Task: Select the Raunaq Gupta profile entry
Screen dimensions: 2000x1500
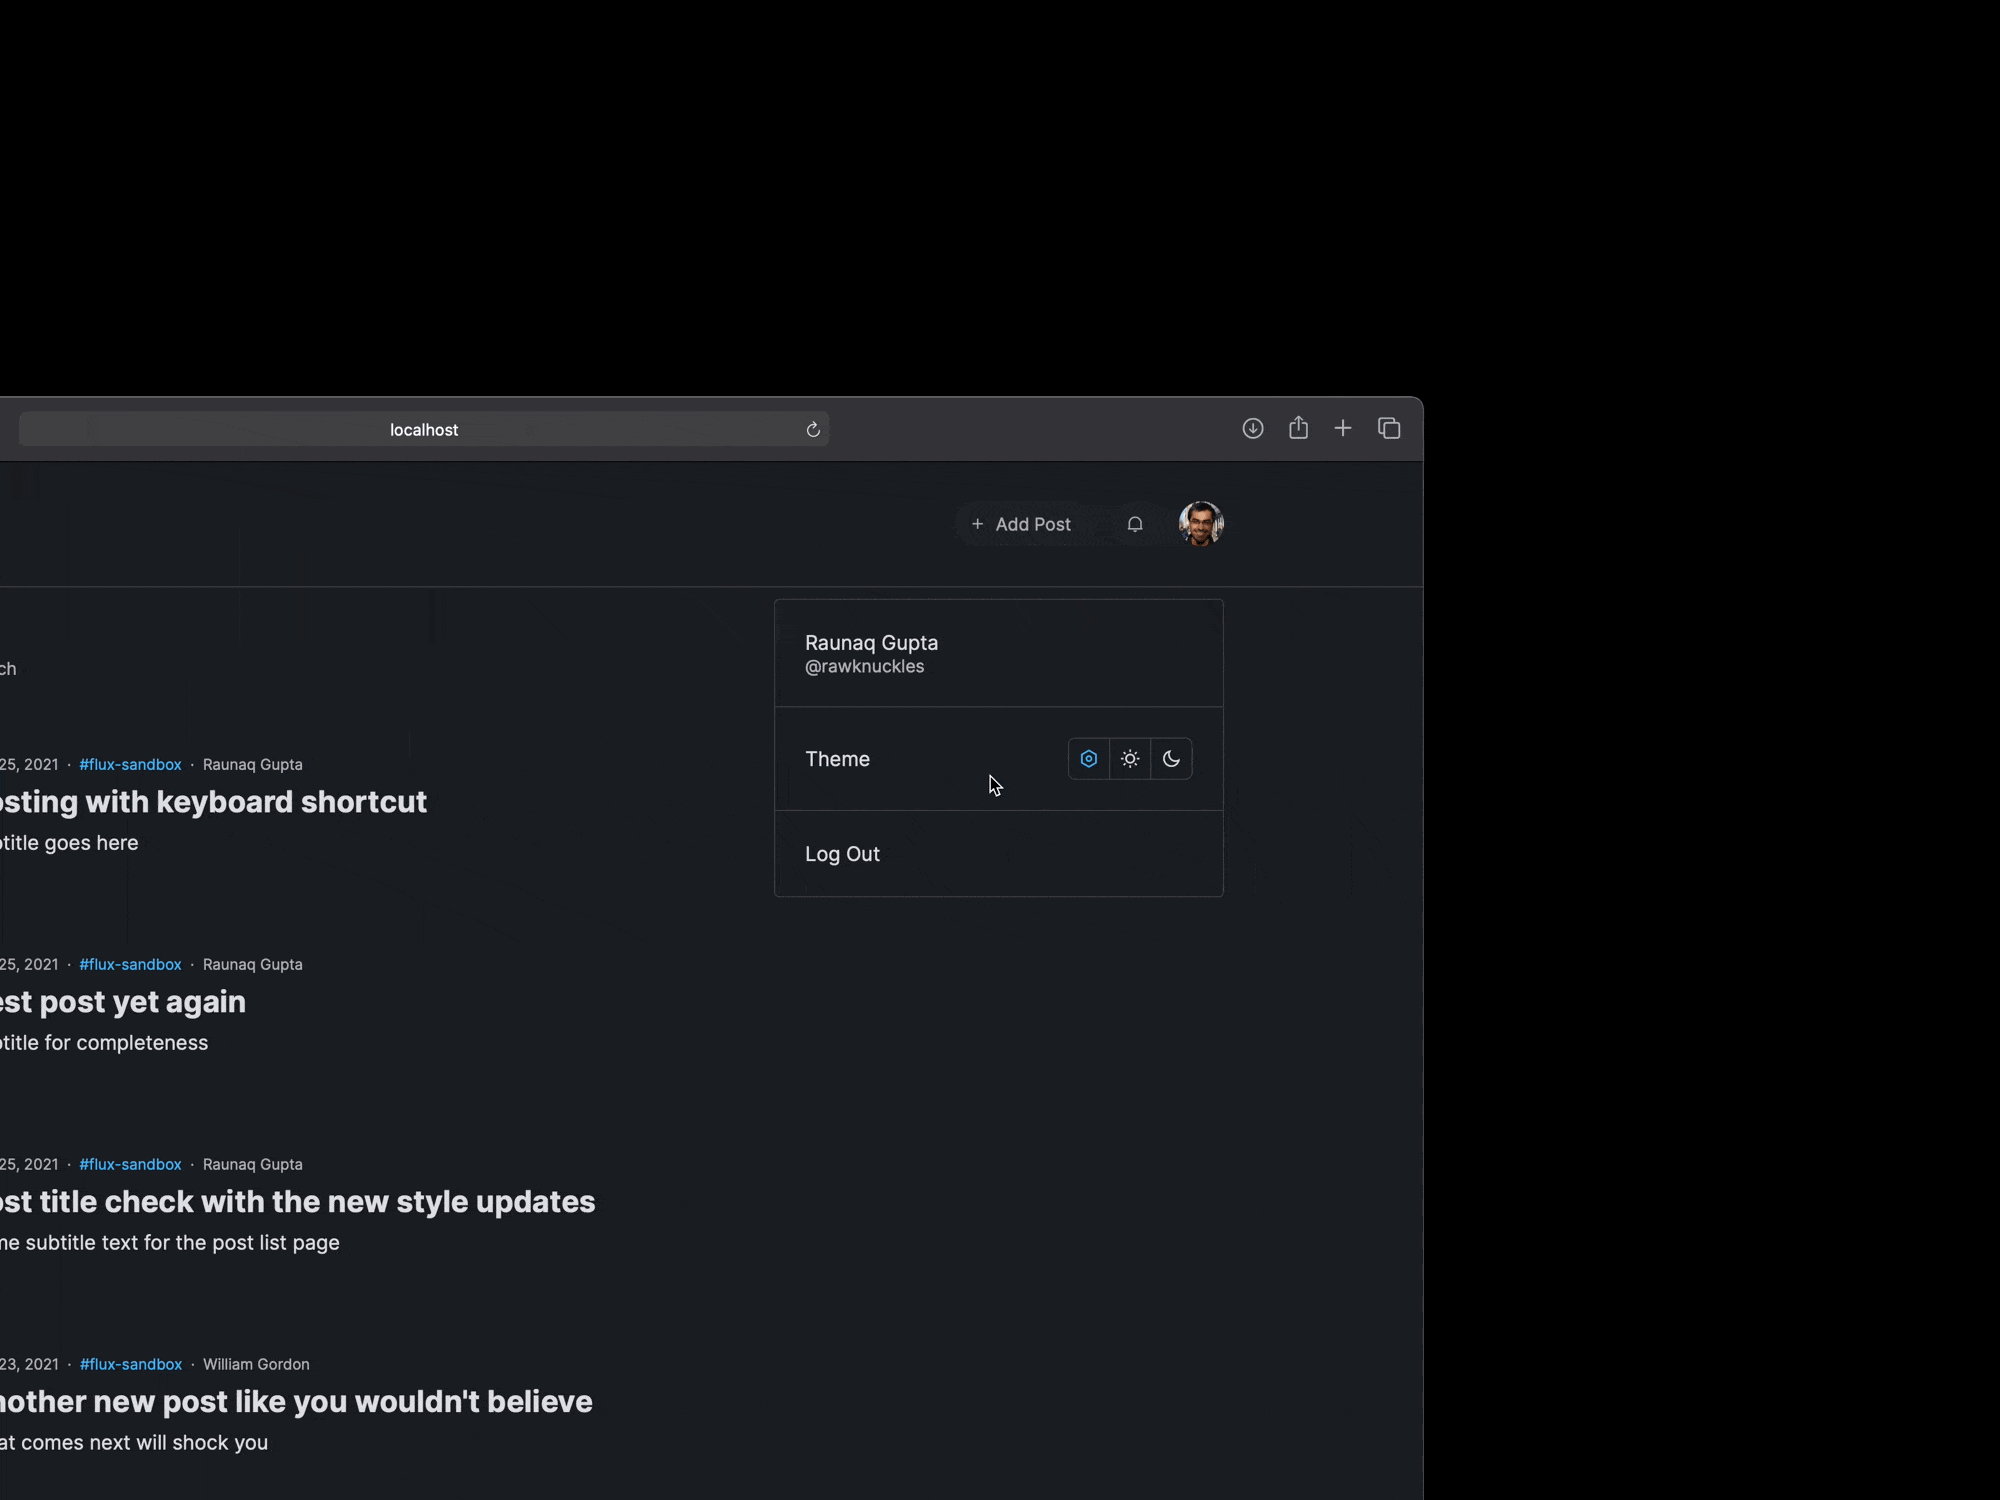Action: click(x=871, y=653)
